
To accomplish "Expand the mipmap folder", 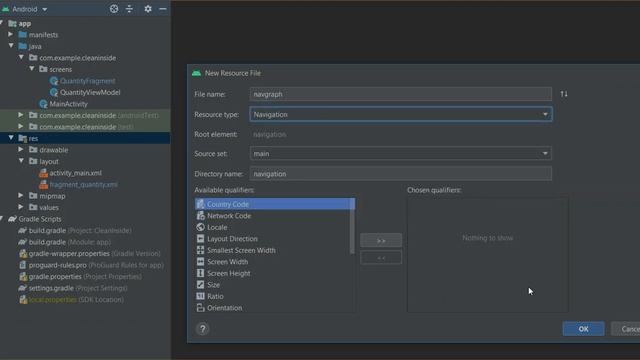I will tap(21, 196).
